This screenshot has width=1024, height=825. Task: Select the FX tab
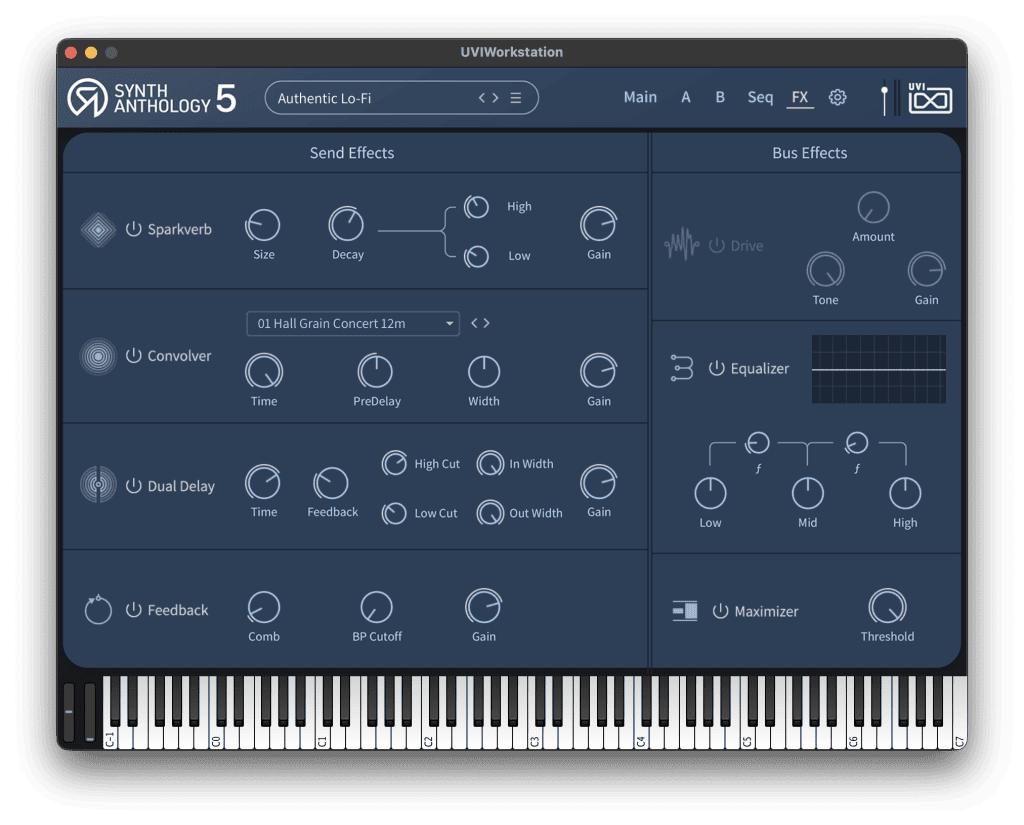(800, 97)
